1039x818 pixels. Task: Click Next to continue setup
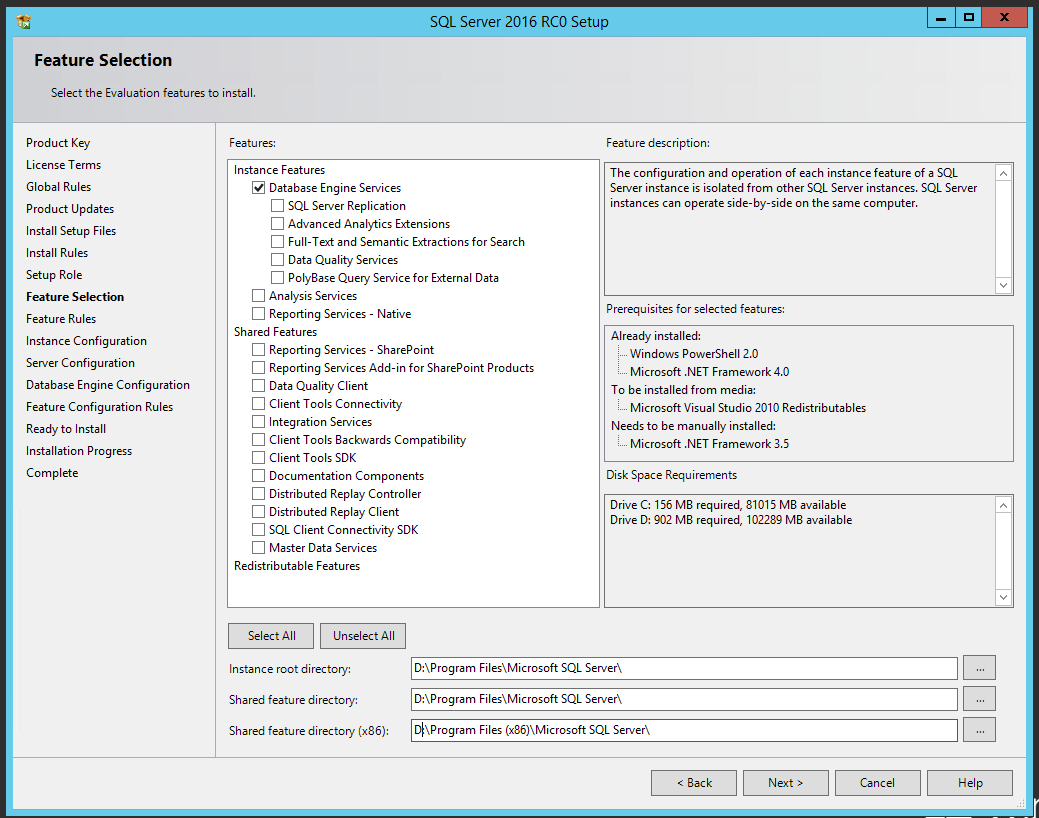(785, 782)
